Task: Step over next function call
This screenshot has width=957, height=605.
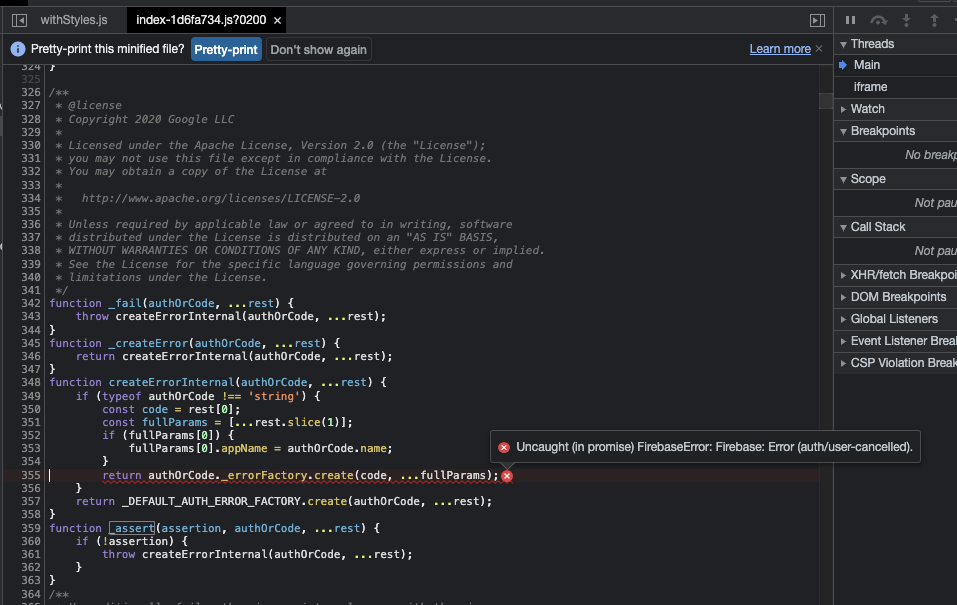Action: [879, 19]
